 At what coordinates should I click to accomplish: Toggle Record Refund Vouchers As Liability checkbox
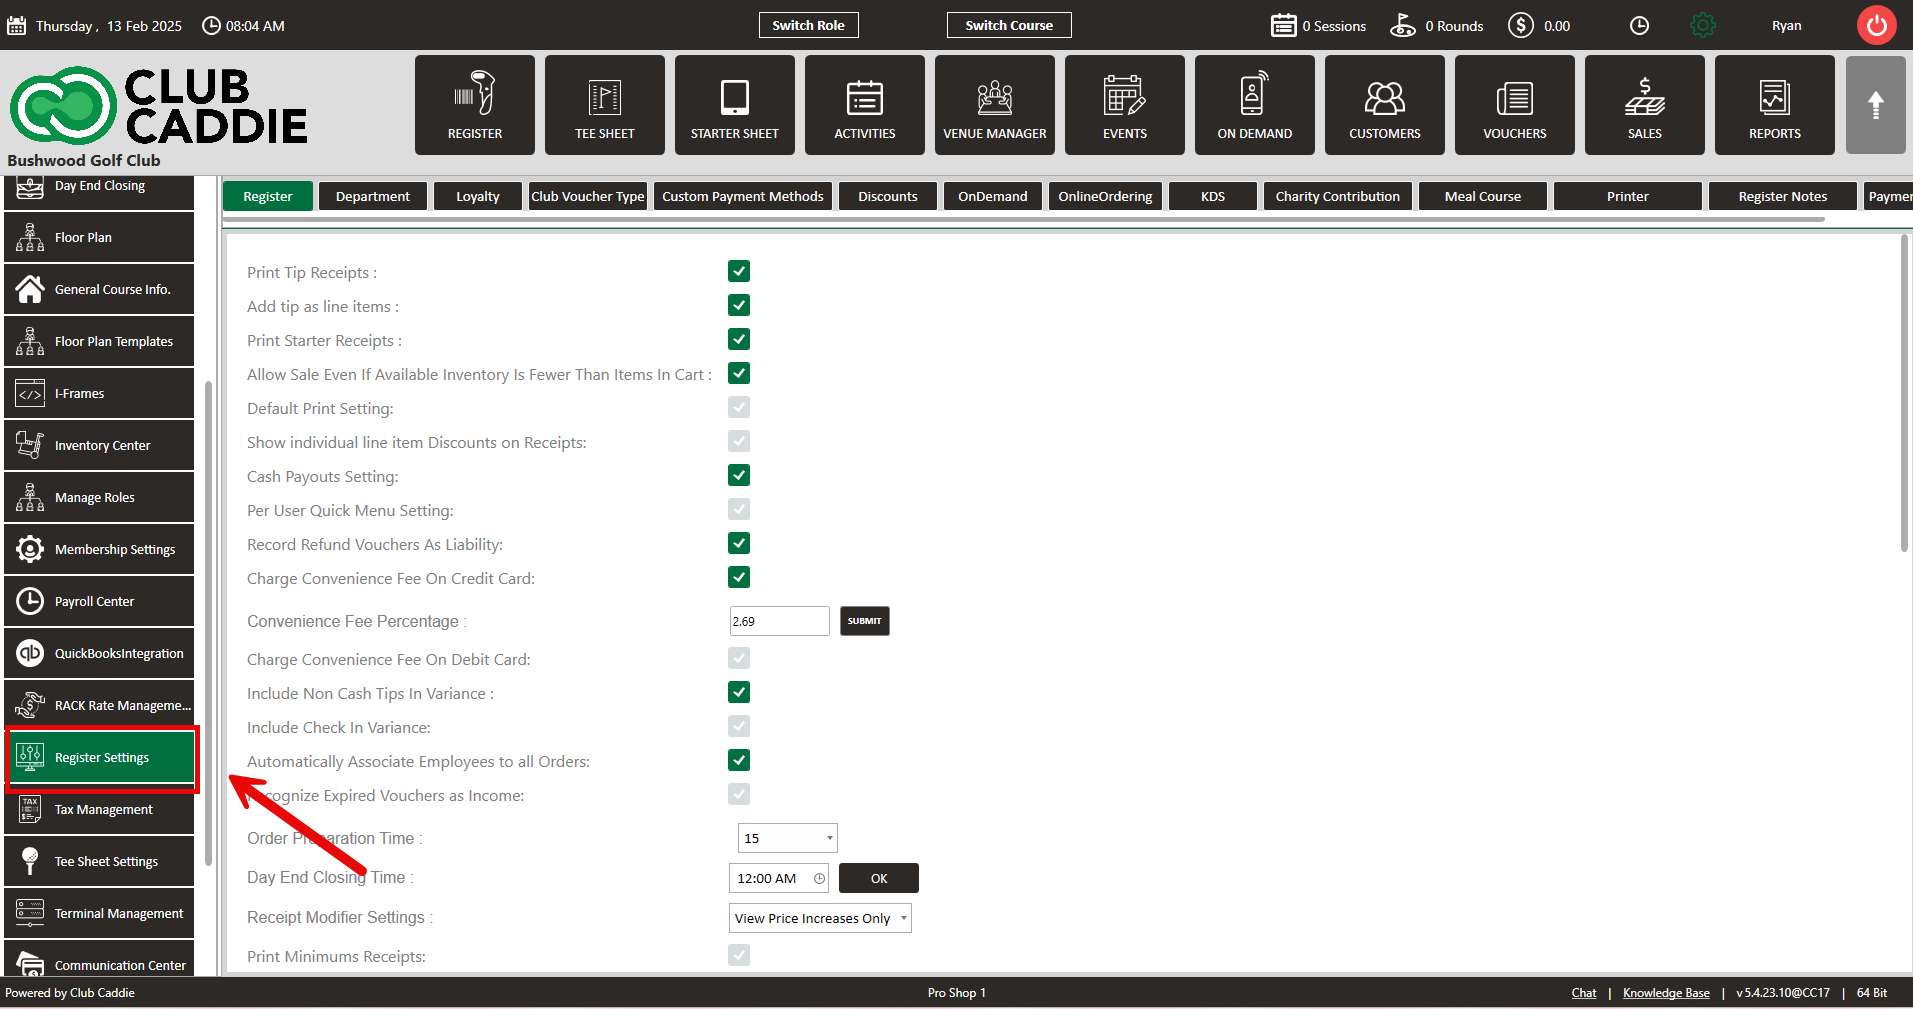739,543
